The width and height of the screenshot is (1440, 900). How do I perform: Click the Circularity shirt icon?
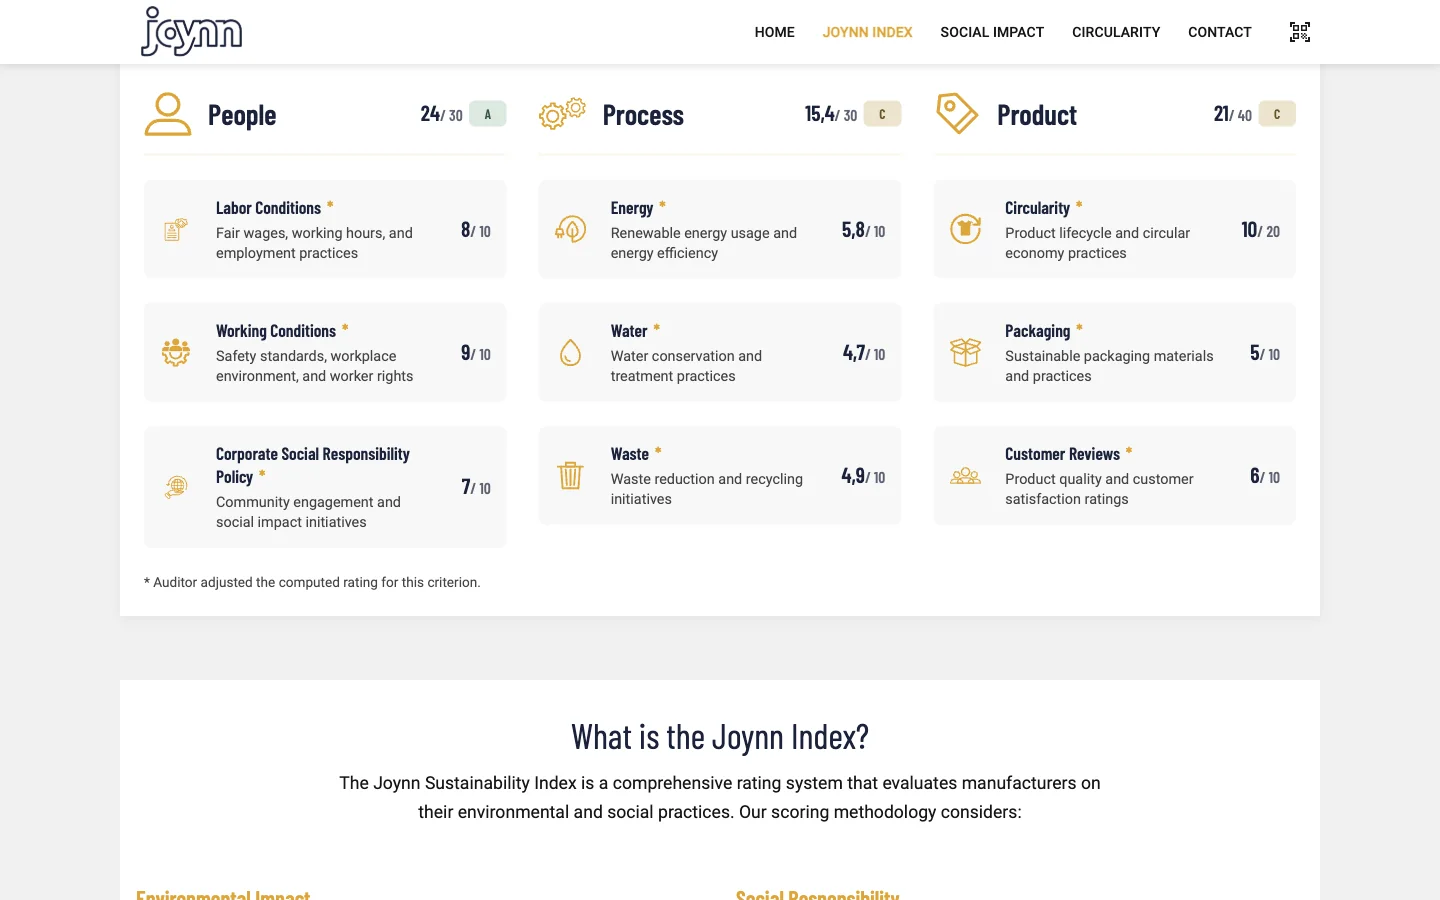point(965,230)
